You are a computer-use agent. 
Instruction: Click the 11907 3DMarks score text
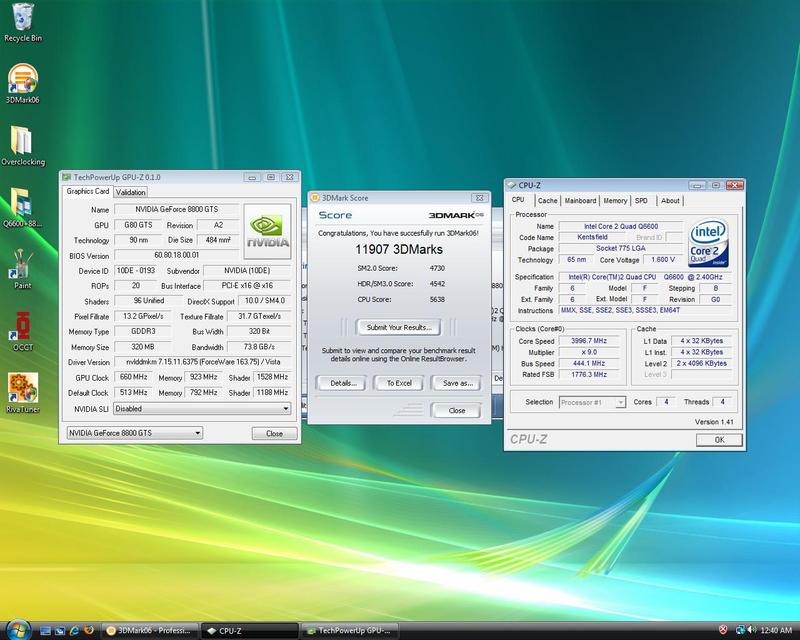[399, 250]
